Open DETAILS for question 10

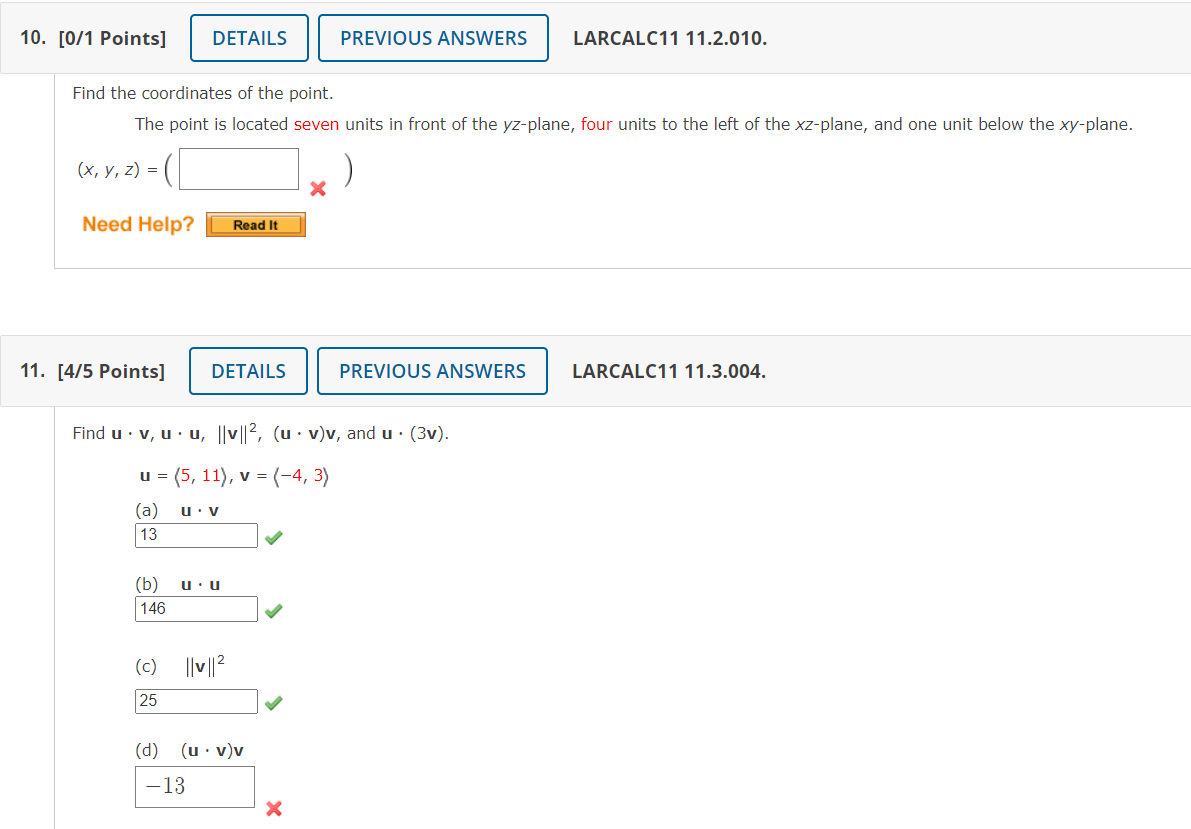[x=248, y=37]
